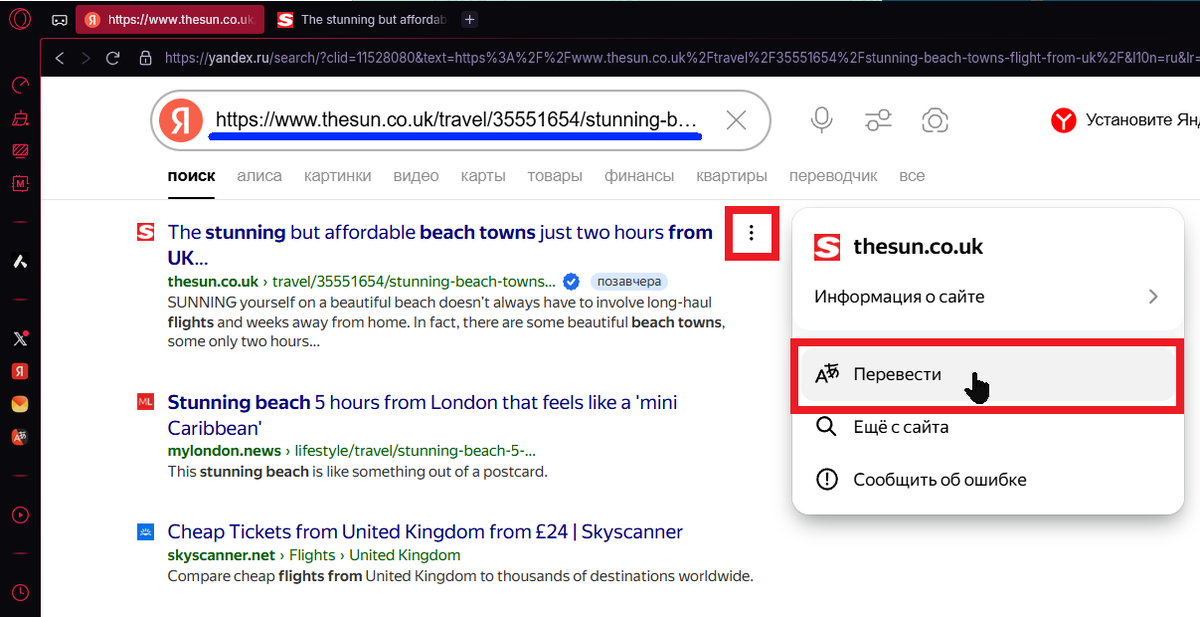Open the player icon in the sidebar
1200x617 pixels.
click(20, 514)
